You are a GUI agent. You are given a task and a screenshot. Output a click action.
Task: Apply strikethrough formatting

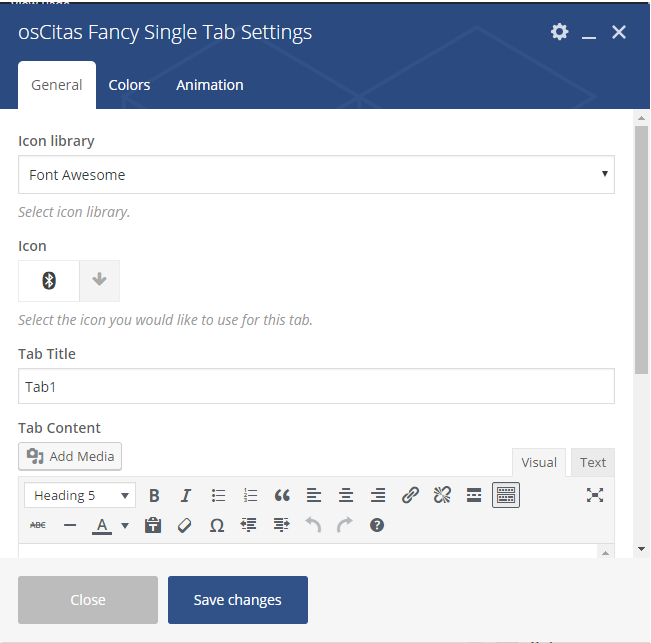coord(38,525)
